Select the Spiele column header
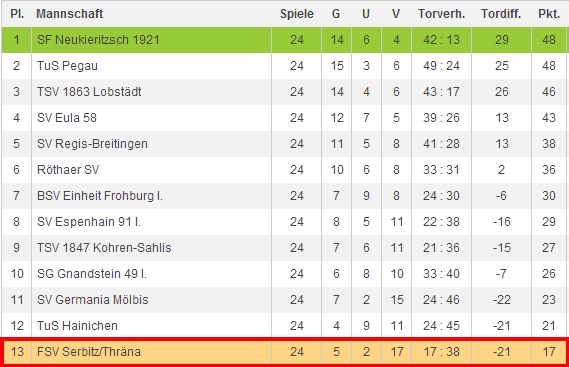Image resolution: width=569 pixels, height=367 pixels. [296, 14]
